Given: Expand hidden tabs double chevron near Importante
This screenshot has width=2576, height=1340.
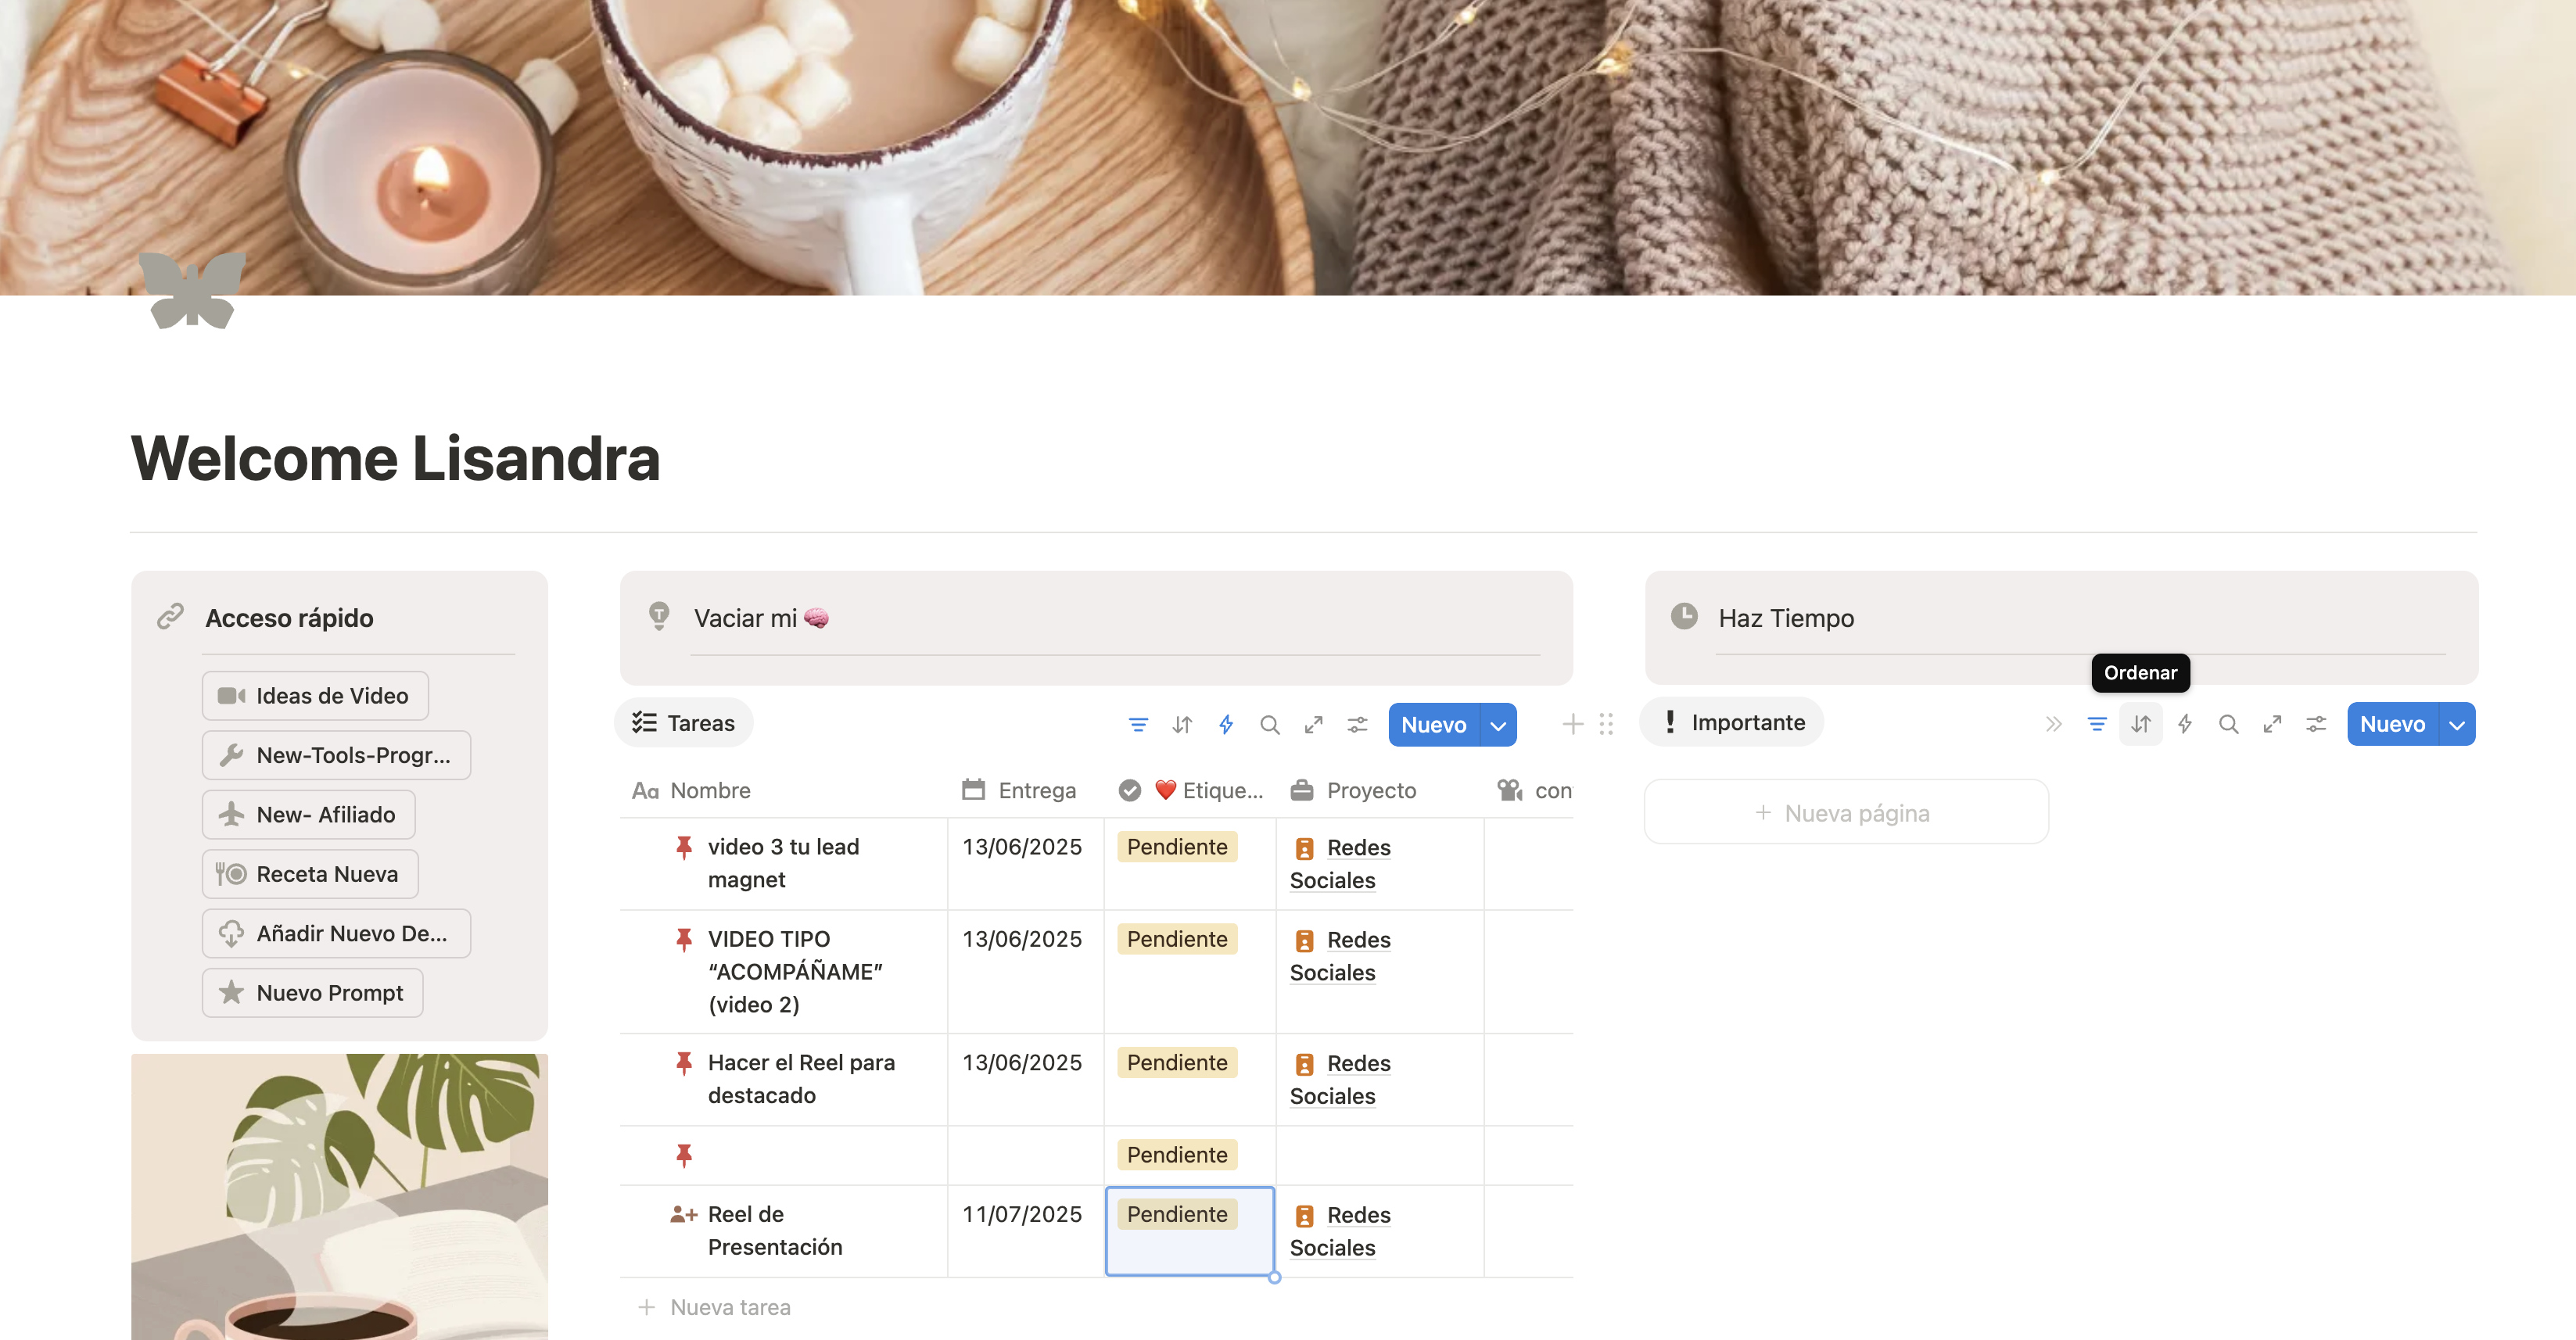Looking at the screenshot, I should 2053,724.
